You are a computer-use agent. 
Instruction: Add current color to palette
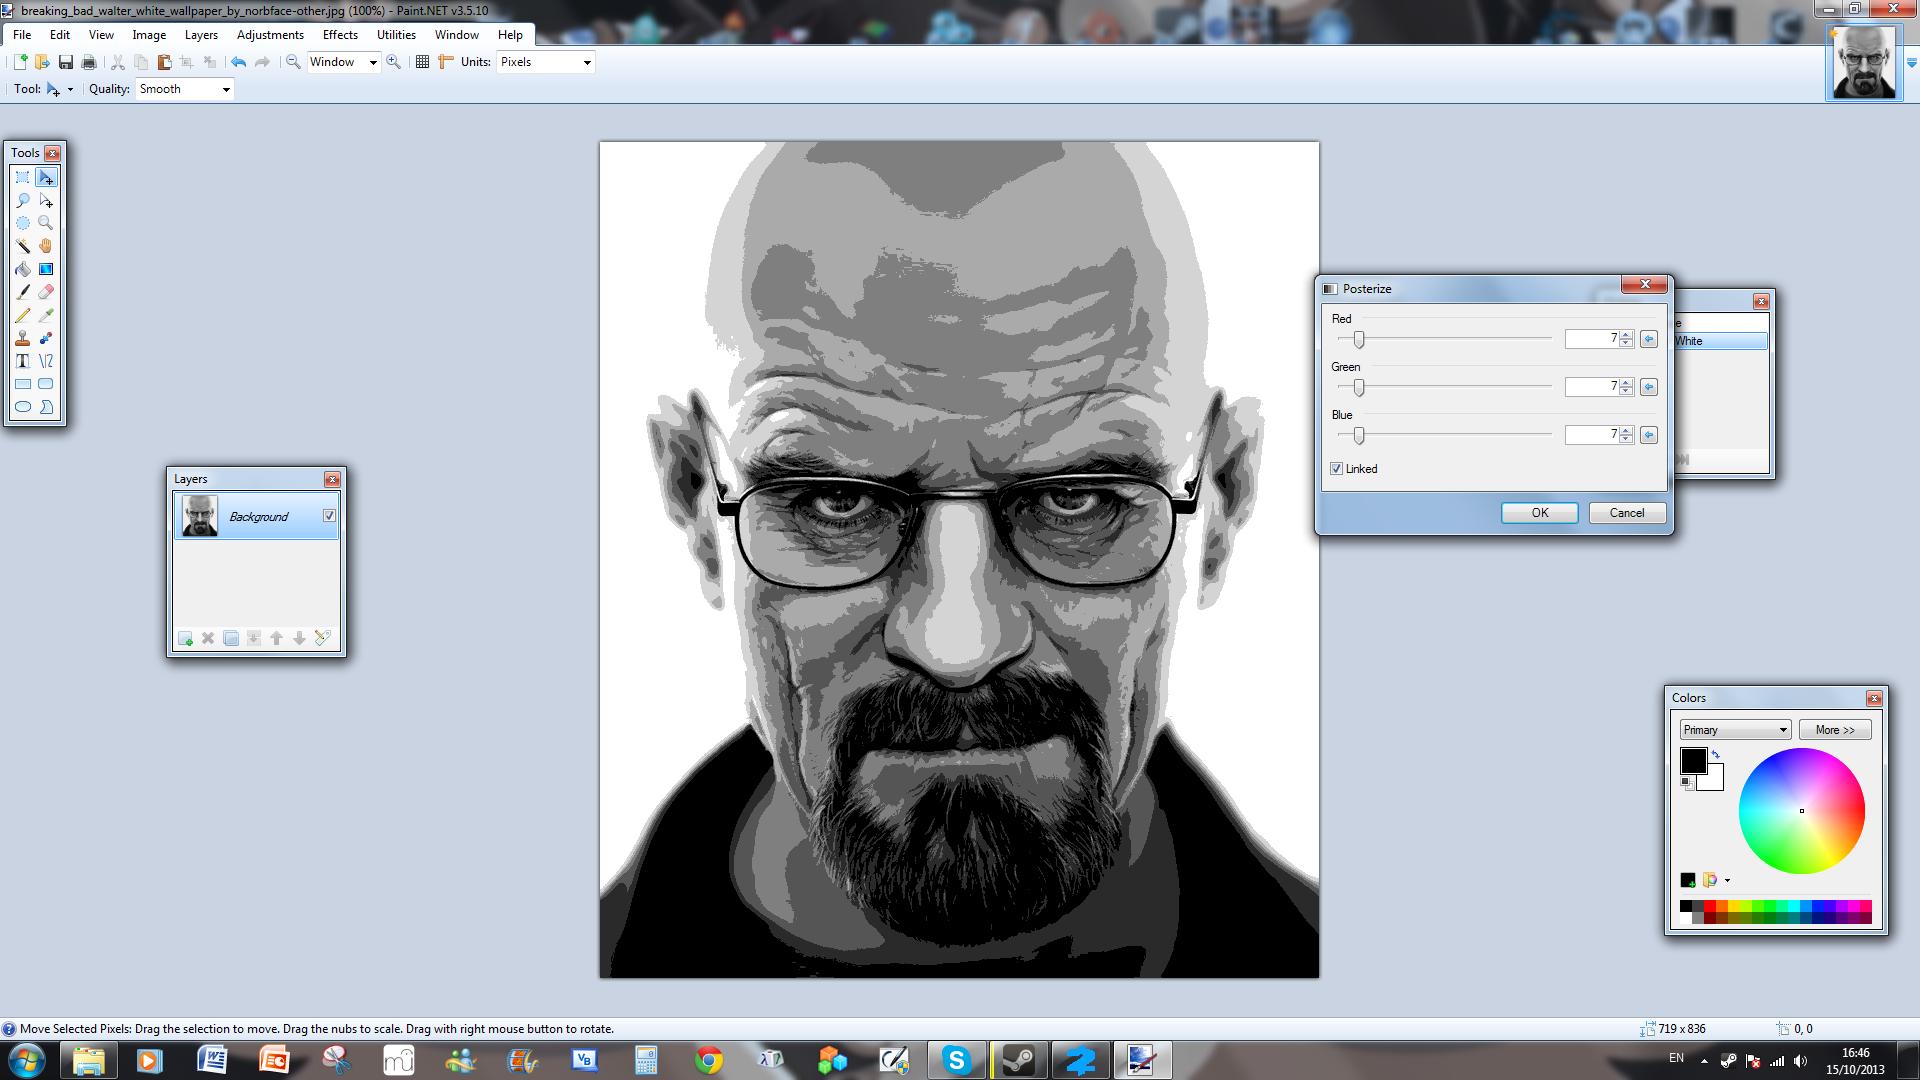1688,880
